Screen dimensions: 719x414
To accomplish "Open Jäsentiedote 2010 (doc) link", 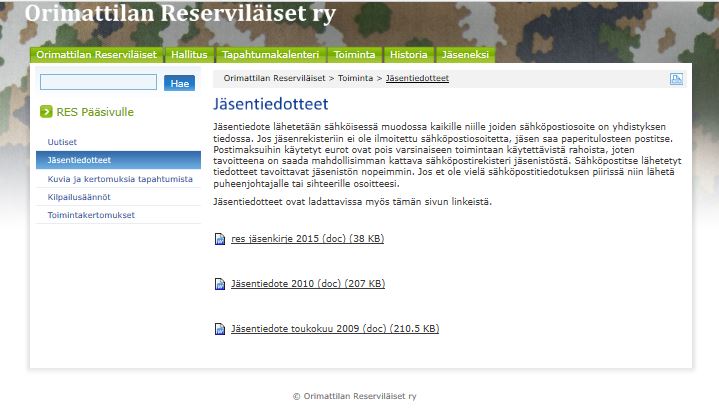I will [x=307, y=284].
